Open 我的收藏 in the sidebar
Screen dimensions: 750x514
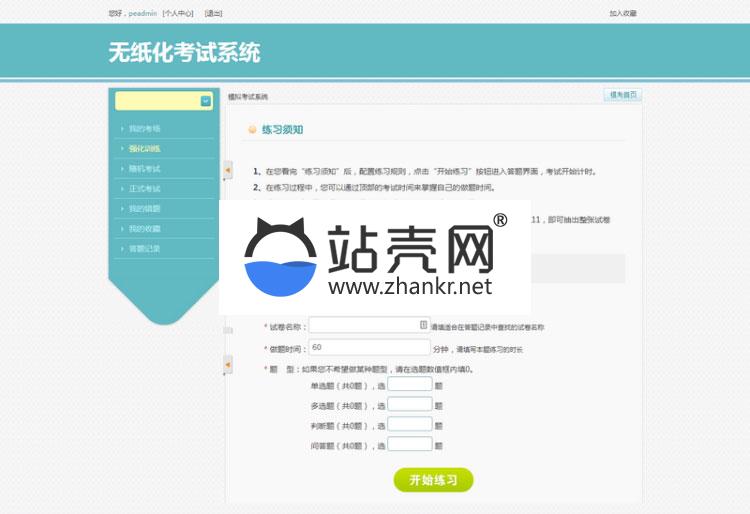point(145,229)
